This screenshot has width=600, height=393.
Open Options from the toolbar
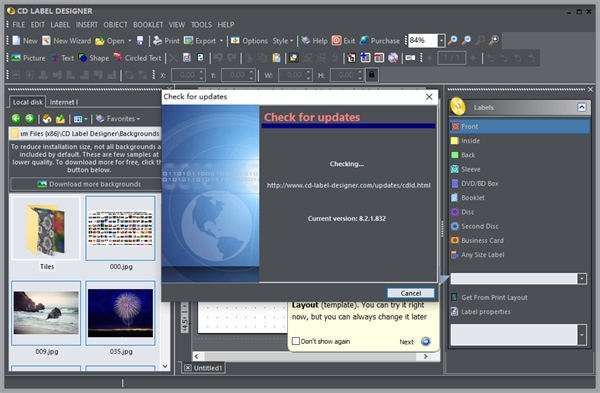[249, 41]
